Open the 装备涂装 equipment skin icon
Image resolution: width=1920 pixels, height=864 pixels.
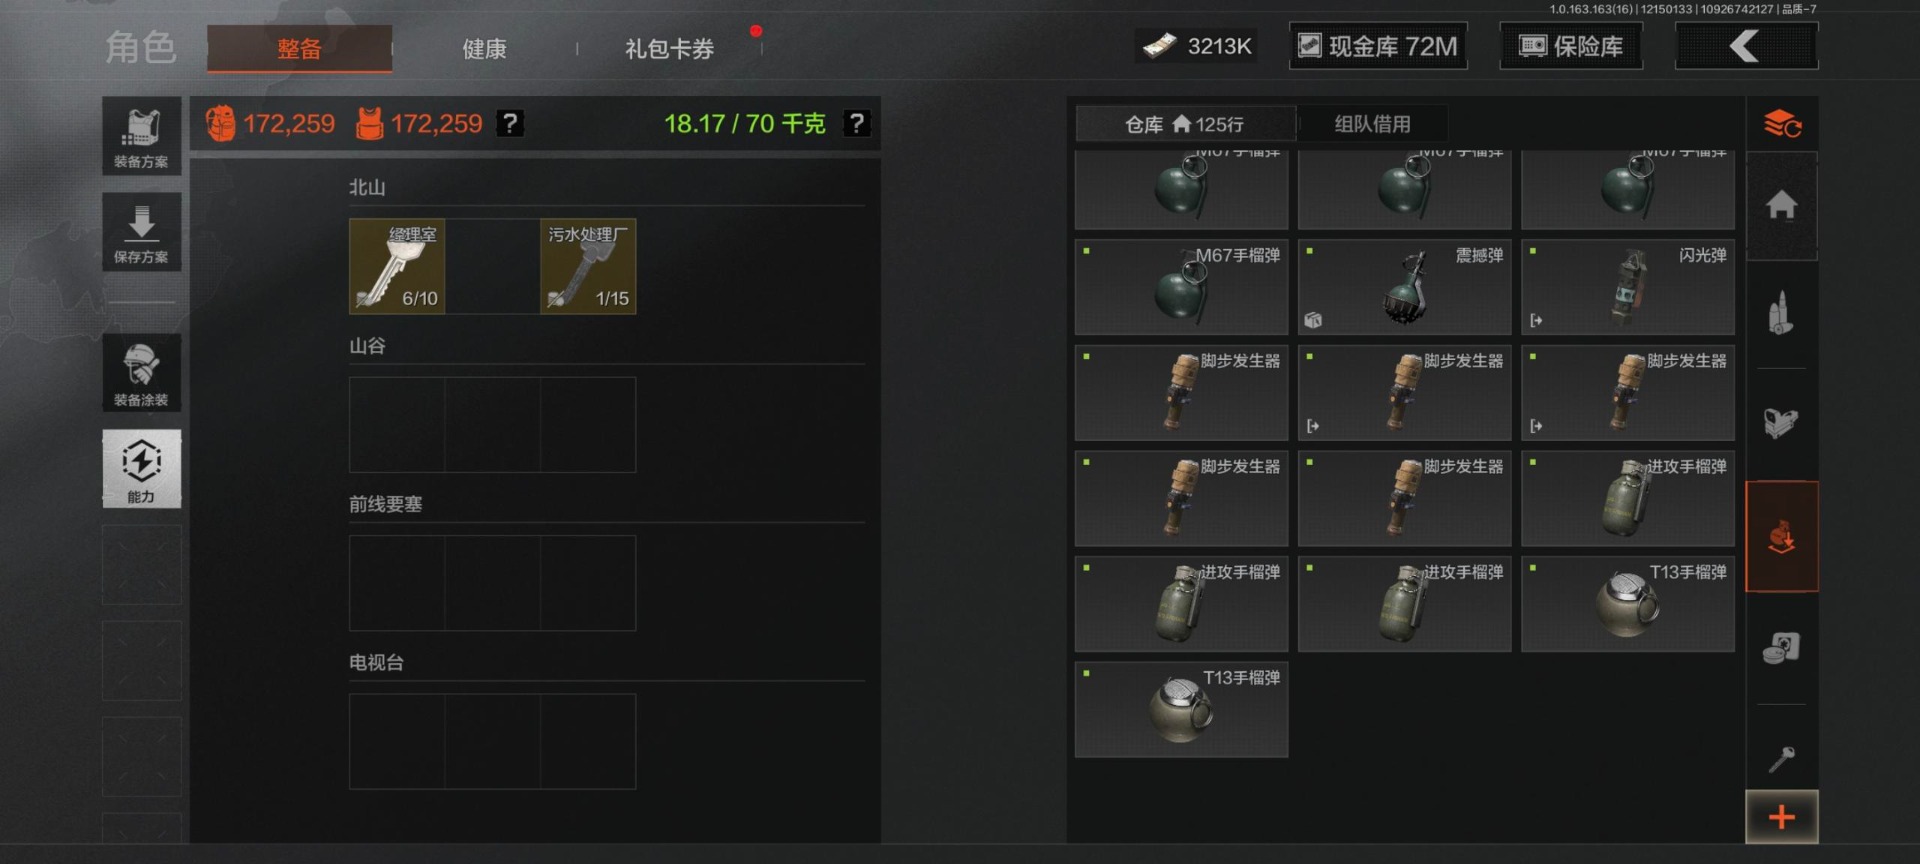tap(141, 373)
